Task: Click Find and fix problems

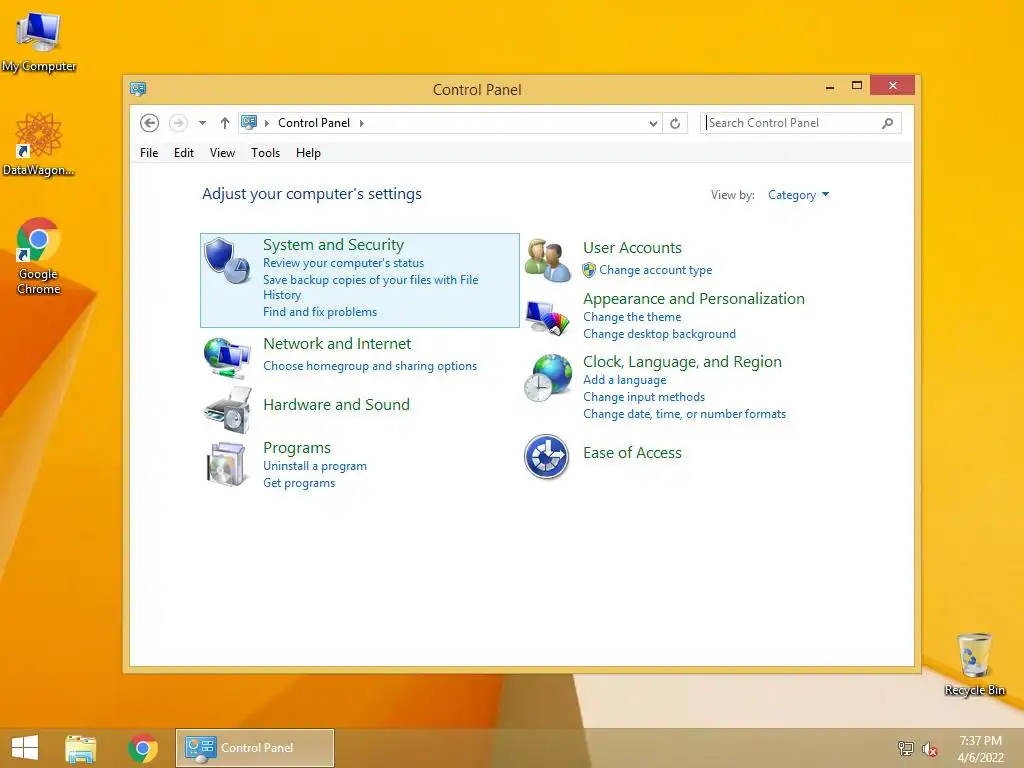Action: click(320, 312)
